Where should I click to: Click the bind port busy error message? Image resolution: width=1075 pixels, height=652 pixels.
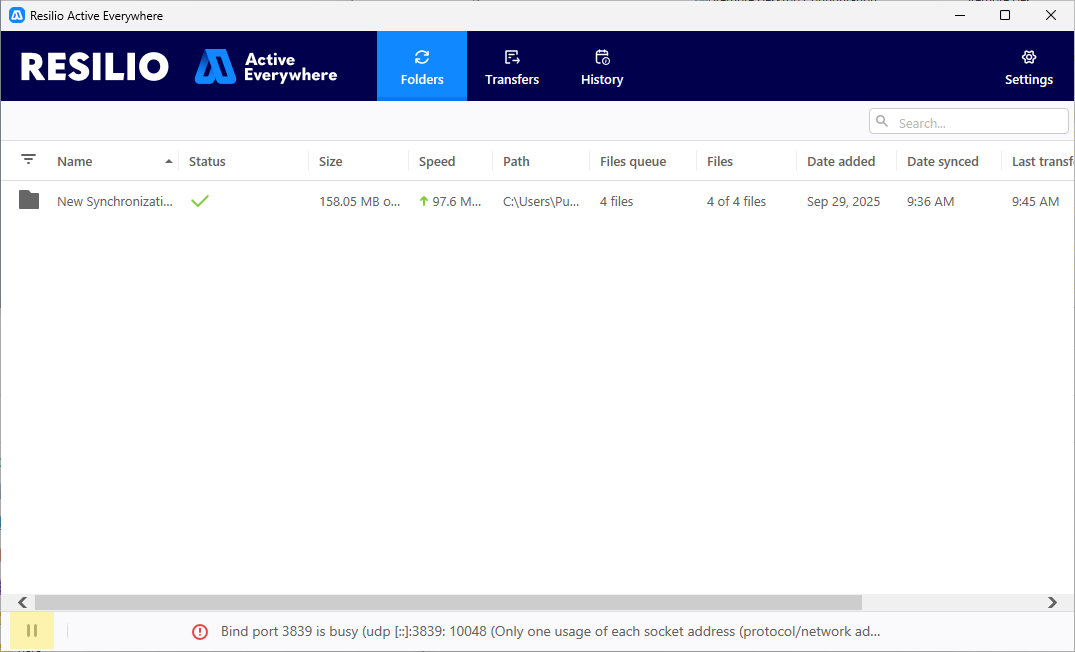click(x=550, y=632)
